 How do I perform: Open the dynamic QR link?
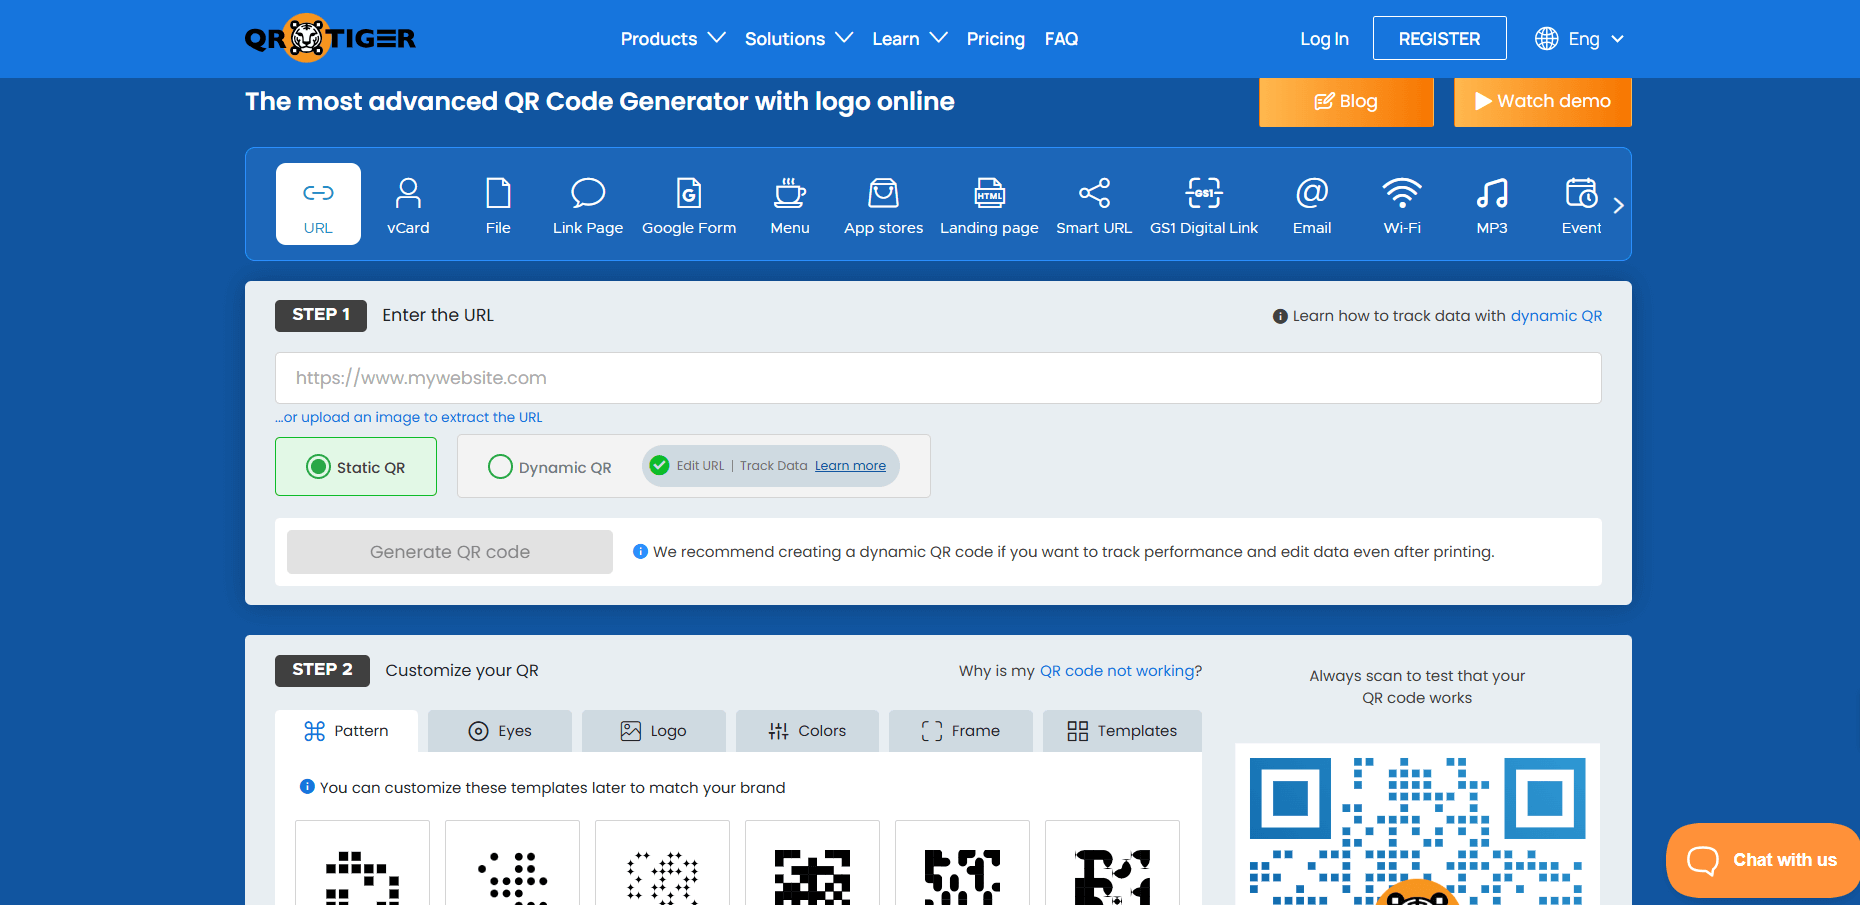tap(1556, 316)
